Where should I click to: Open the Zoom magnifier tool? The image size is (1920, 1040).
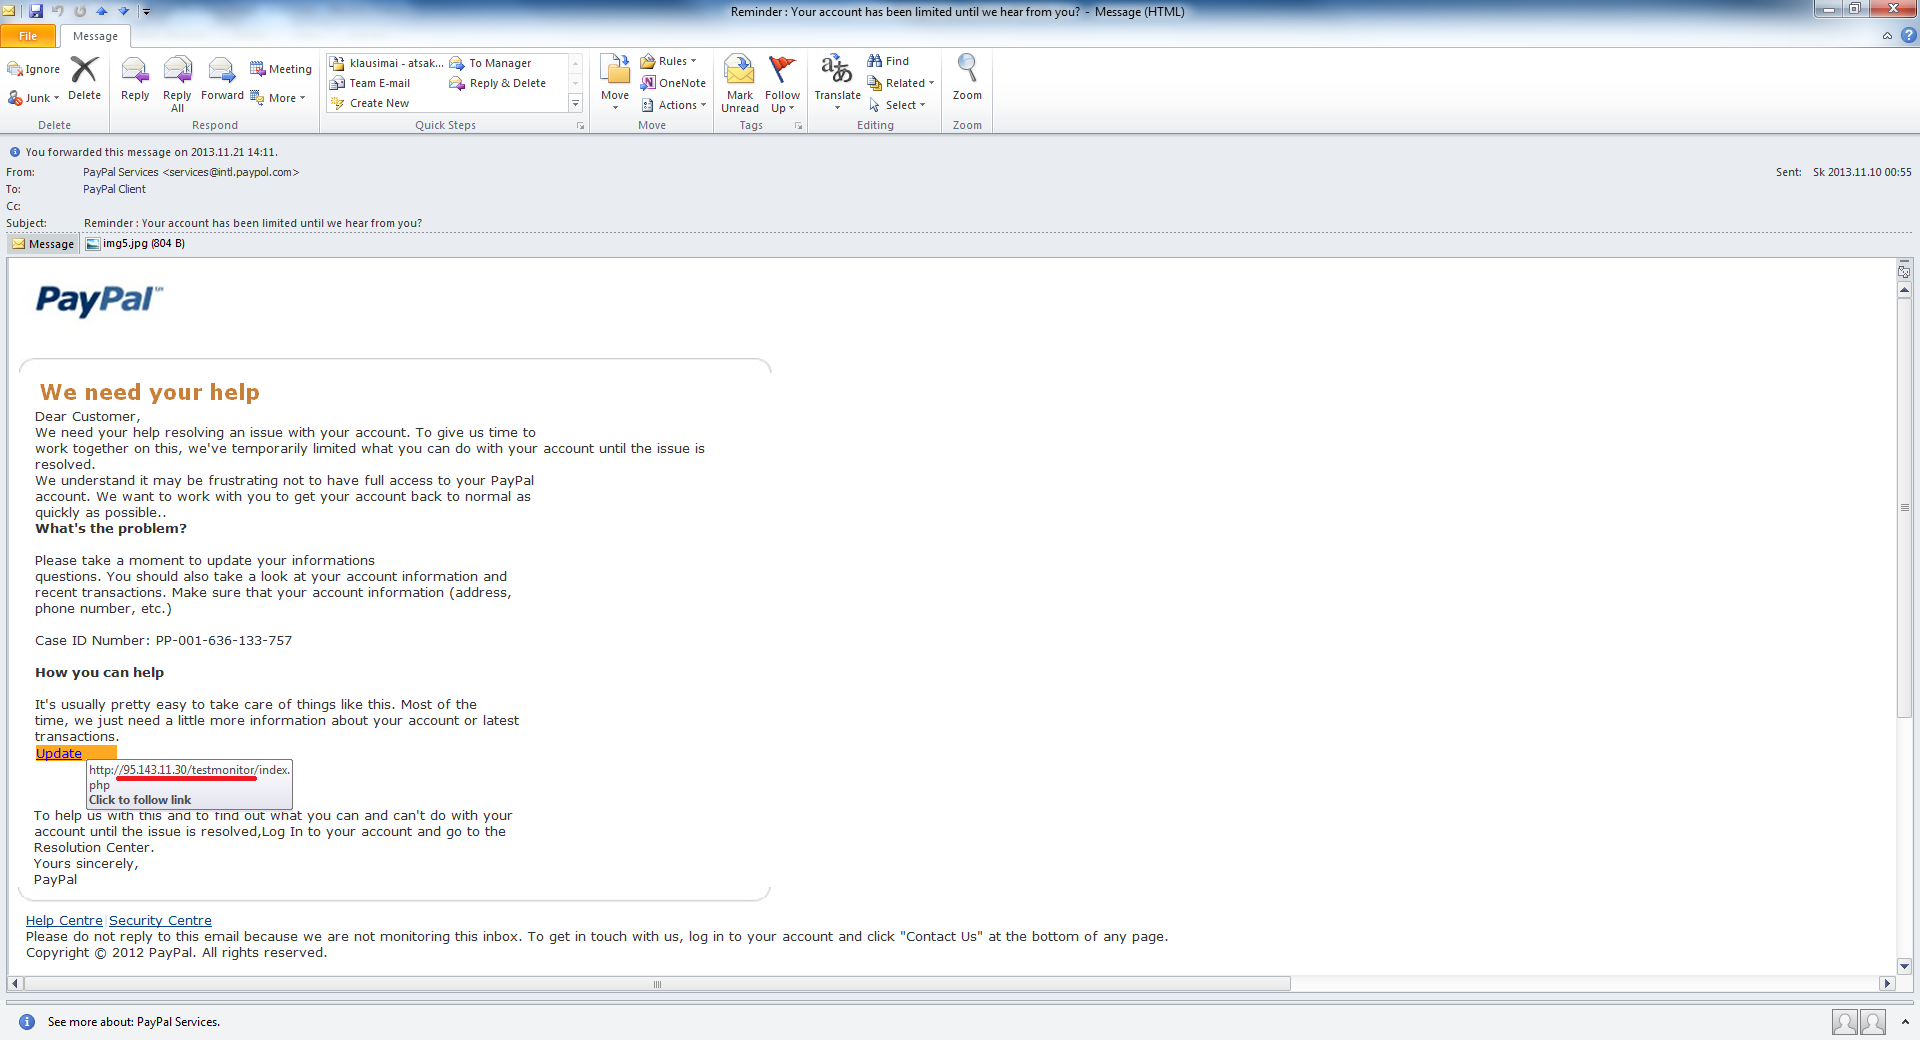tap(967, 78)
